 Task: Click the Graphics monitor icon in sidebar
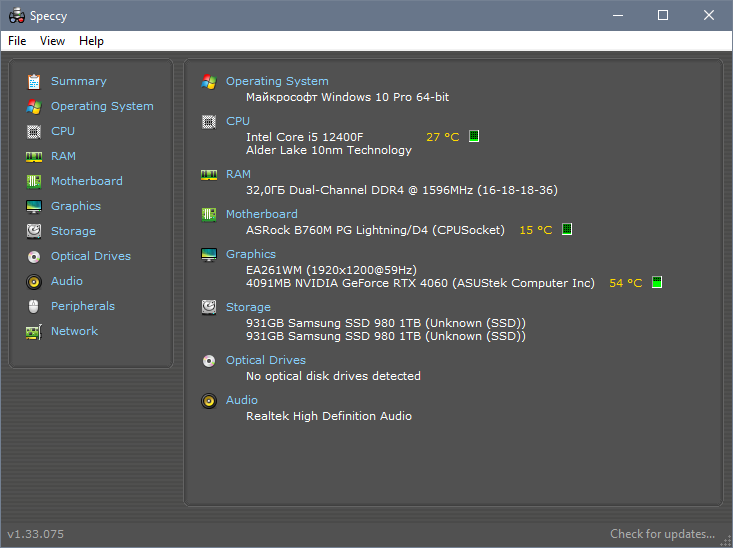pyautogui.click(x=34, y=206)
